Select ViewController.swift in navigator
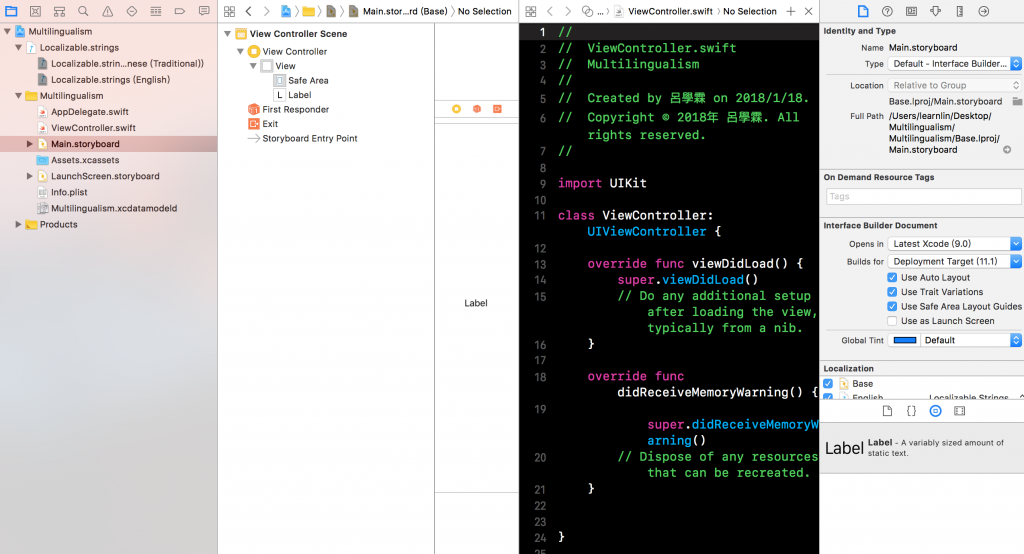1024x554 pixels. [x=93, y=128]
